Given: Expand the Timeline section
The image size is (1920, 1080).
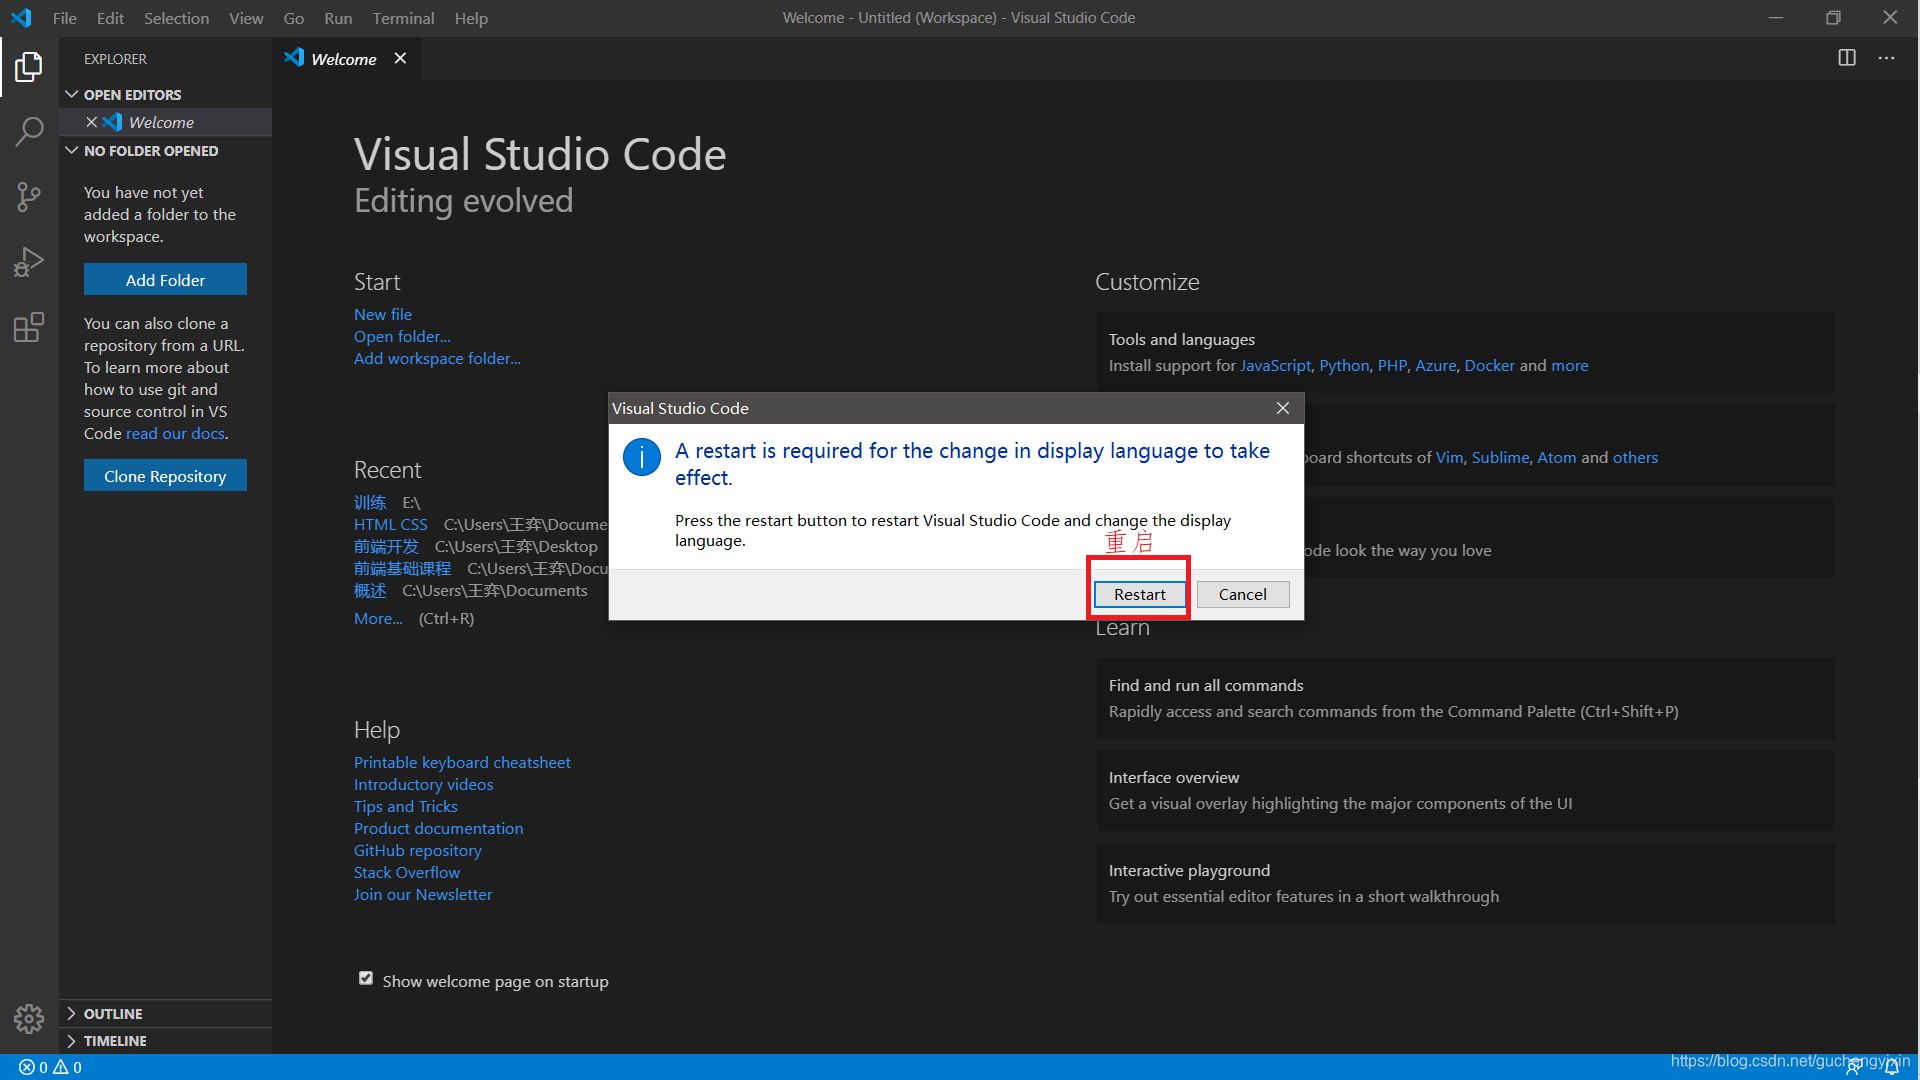Looking at the screenshot, I should tap(165, 1040).
